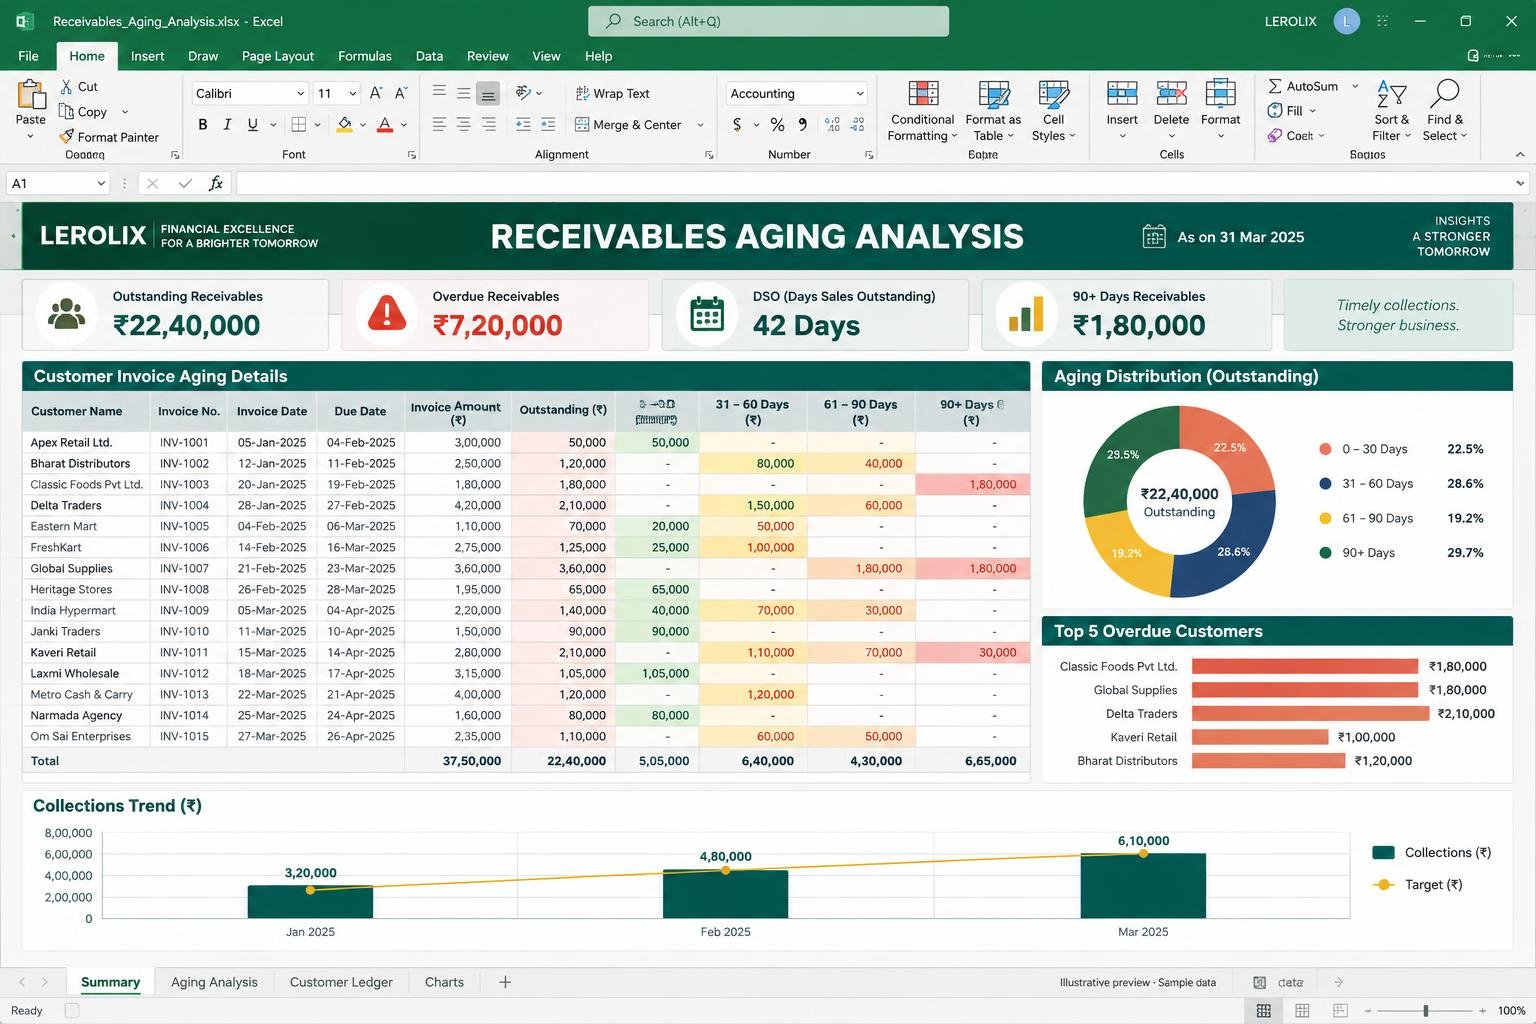The height and width of the screenshot is (1024, 1536).
Task: Open the Insert Function fx button
Action: pyautogui.click(x=215, y=183)
